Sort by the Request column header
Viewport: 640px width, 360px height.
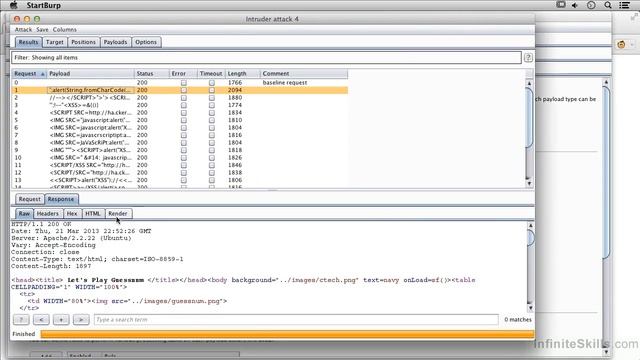(x=29, y=73)
